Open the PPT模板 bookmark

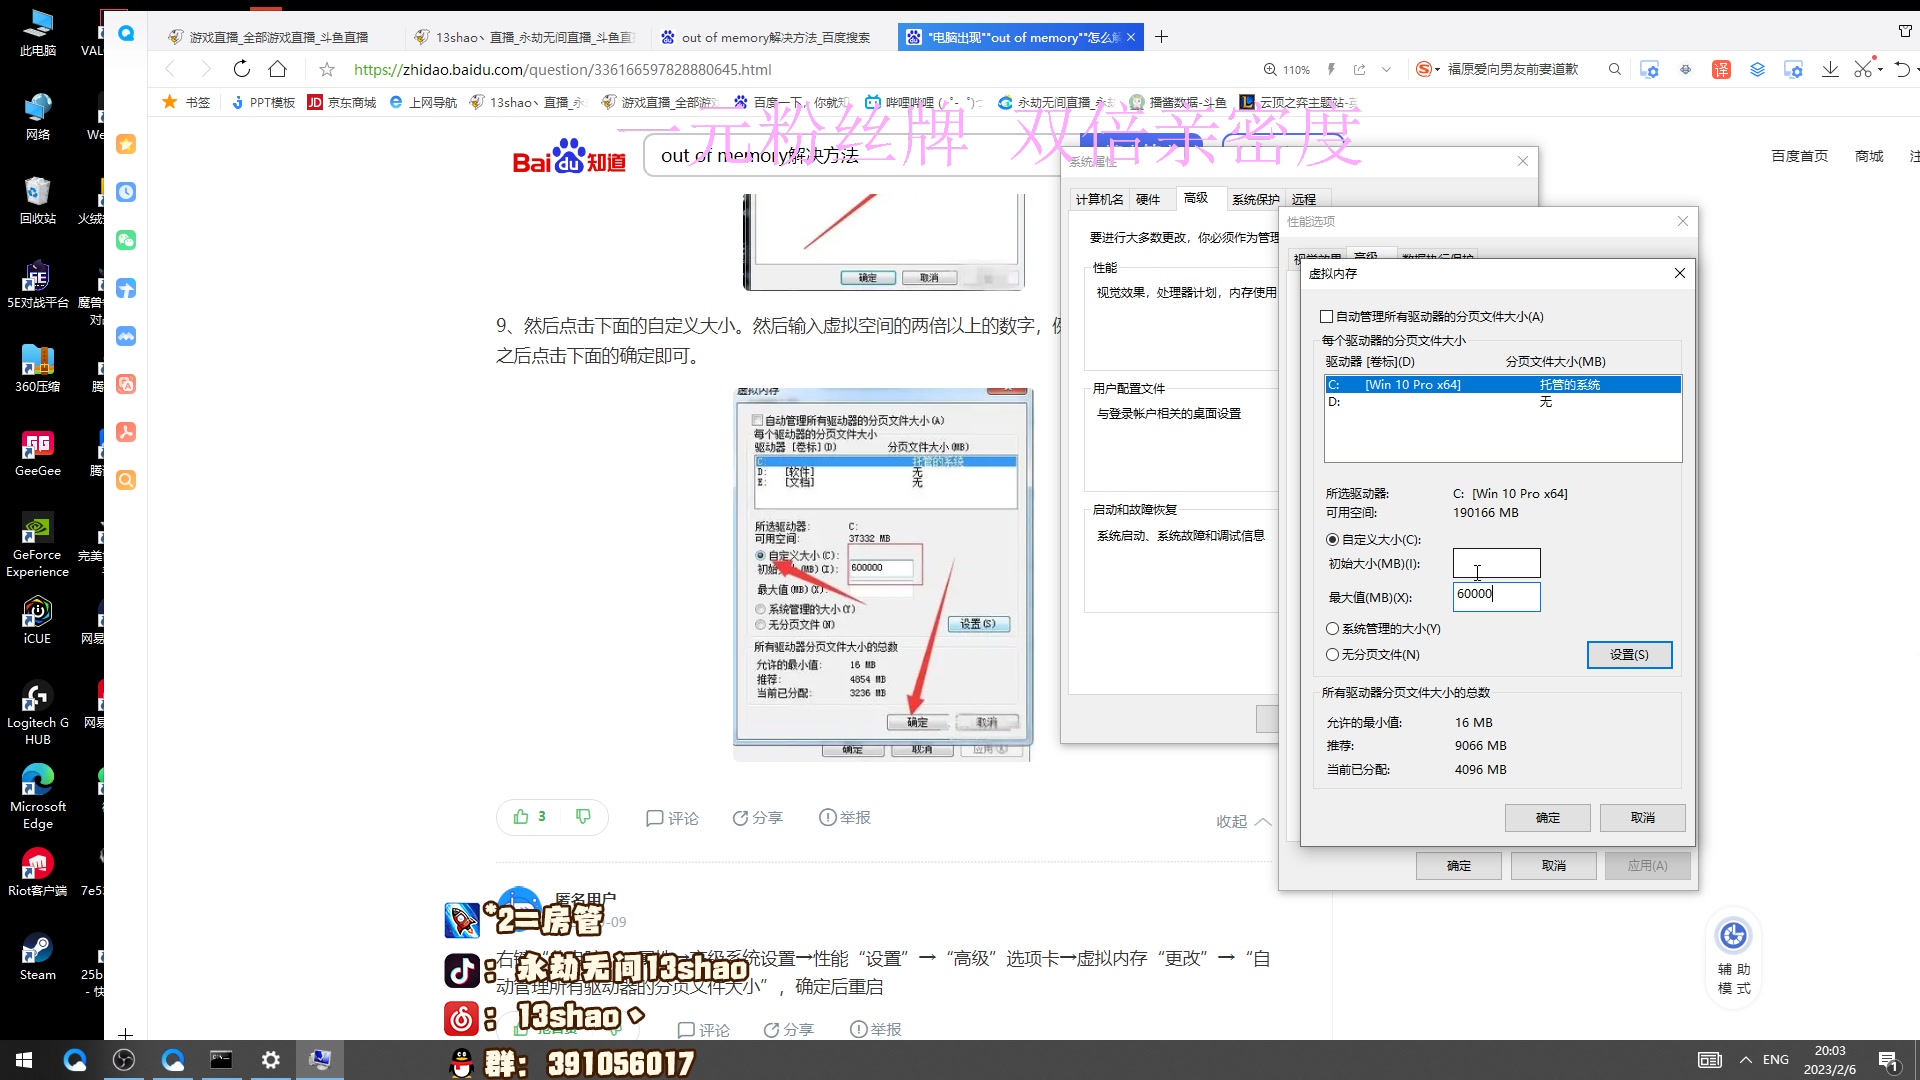[263, 102]
